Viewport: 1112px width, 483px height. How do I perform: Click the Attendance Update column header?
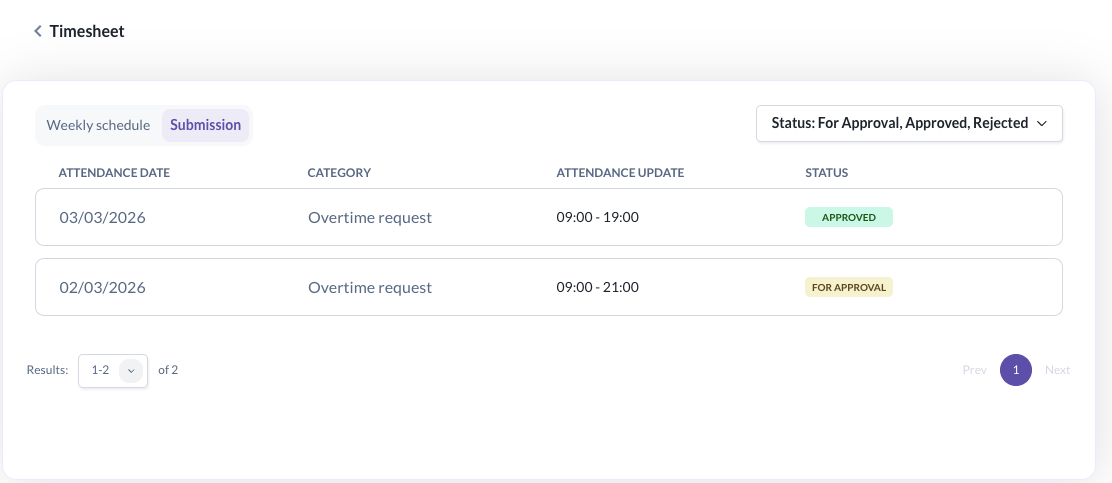pos(620,173)
